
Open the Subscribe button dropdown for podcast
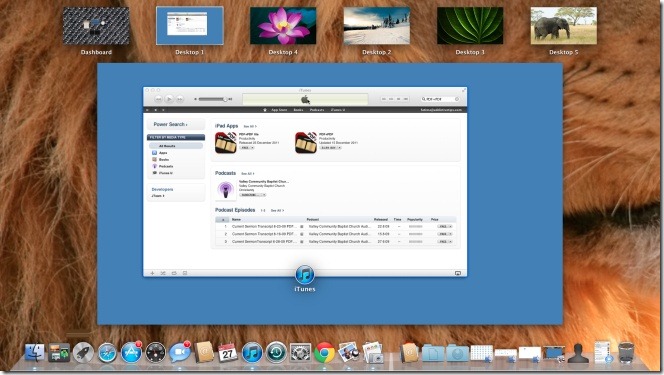(264, 195)
